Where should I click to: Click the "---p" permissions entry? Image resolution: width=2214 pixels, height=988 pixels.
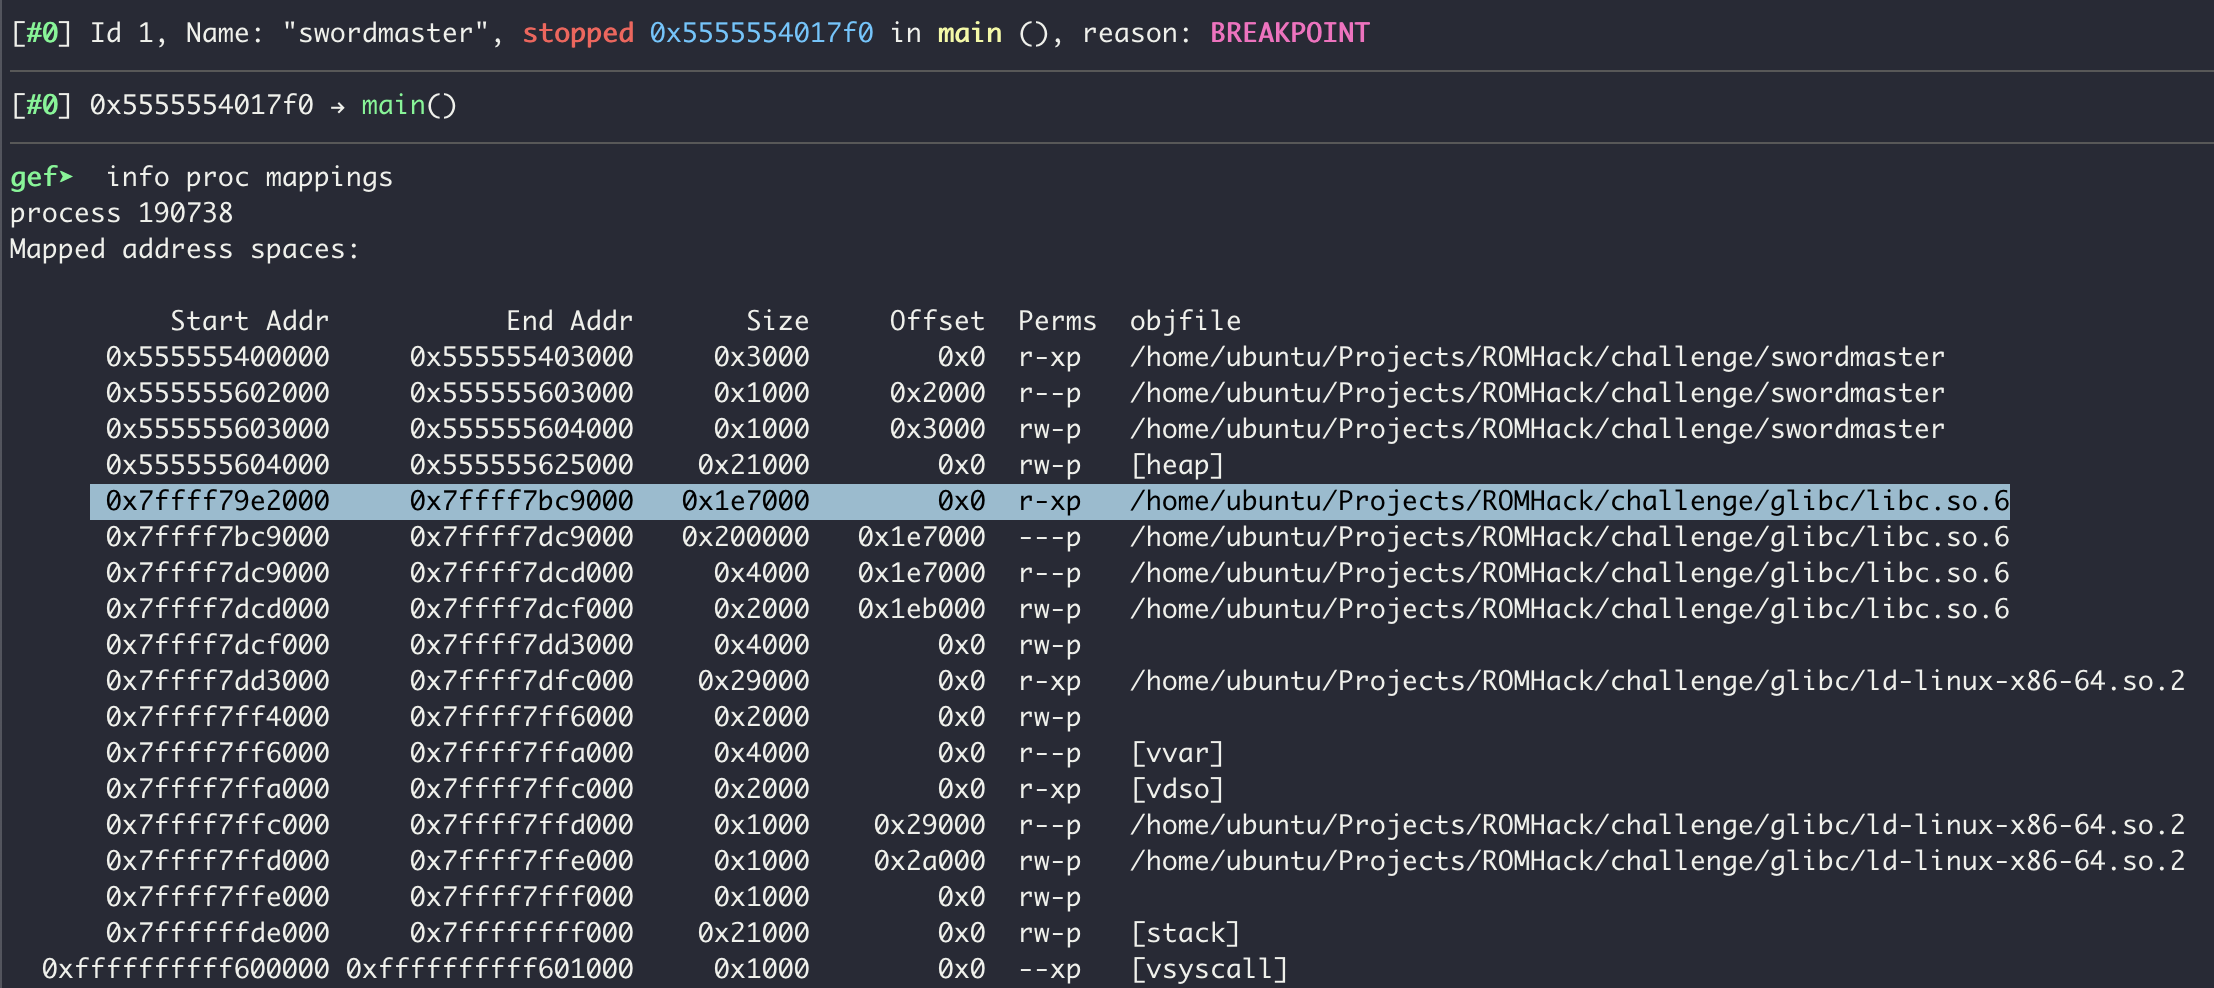pyautogui.click(x=1049, y=537)
